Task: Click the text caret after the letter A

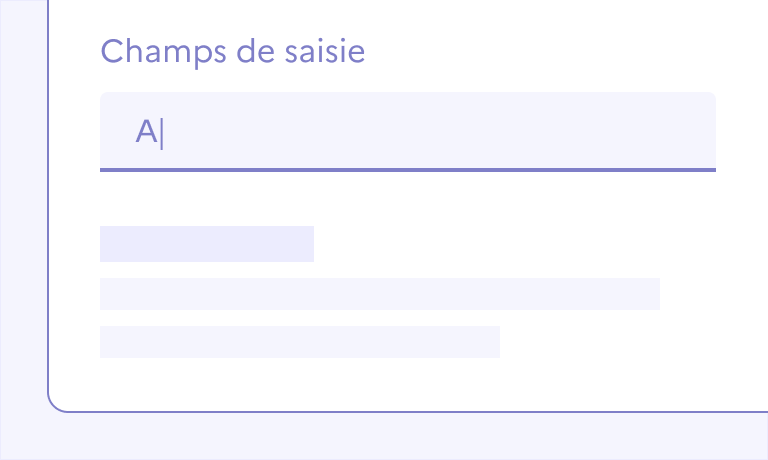Action: click(162, 132)
